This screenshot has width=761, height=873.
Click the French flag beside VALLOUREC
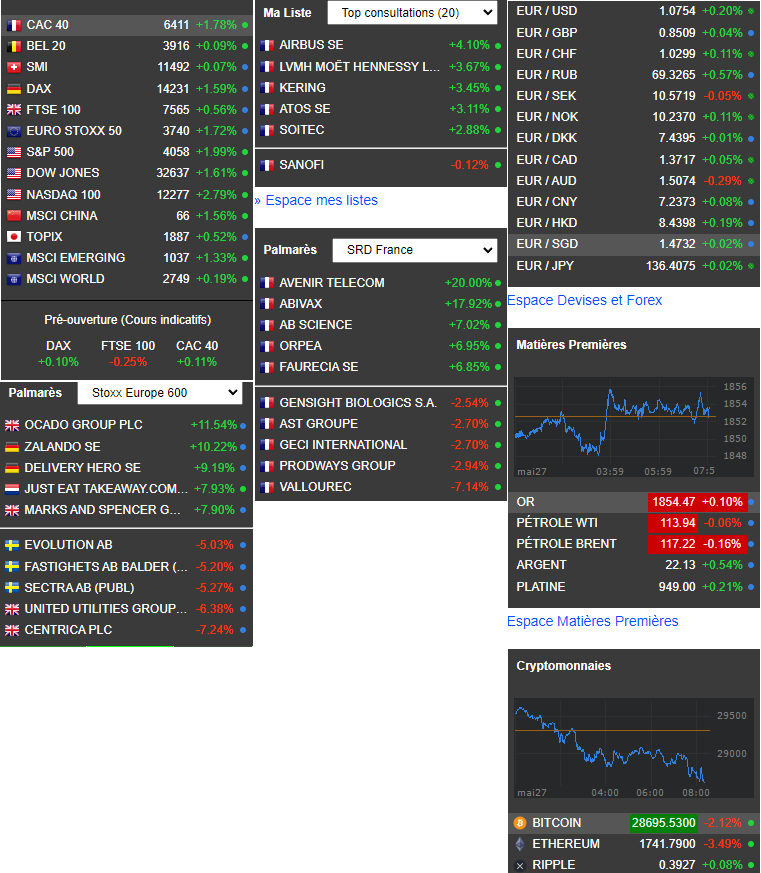click(x=267, y=487)
